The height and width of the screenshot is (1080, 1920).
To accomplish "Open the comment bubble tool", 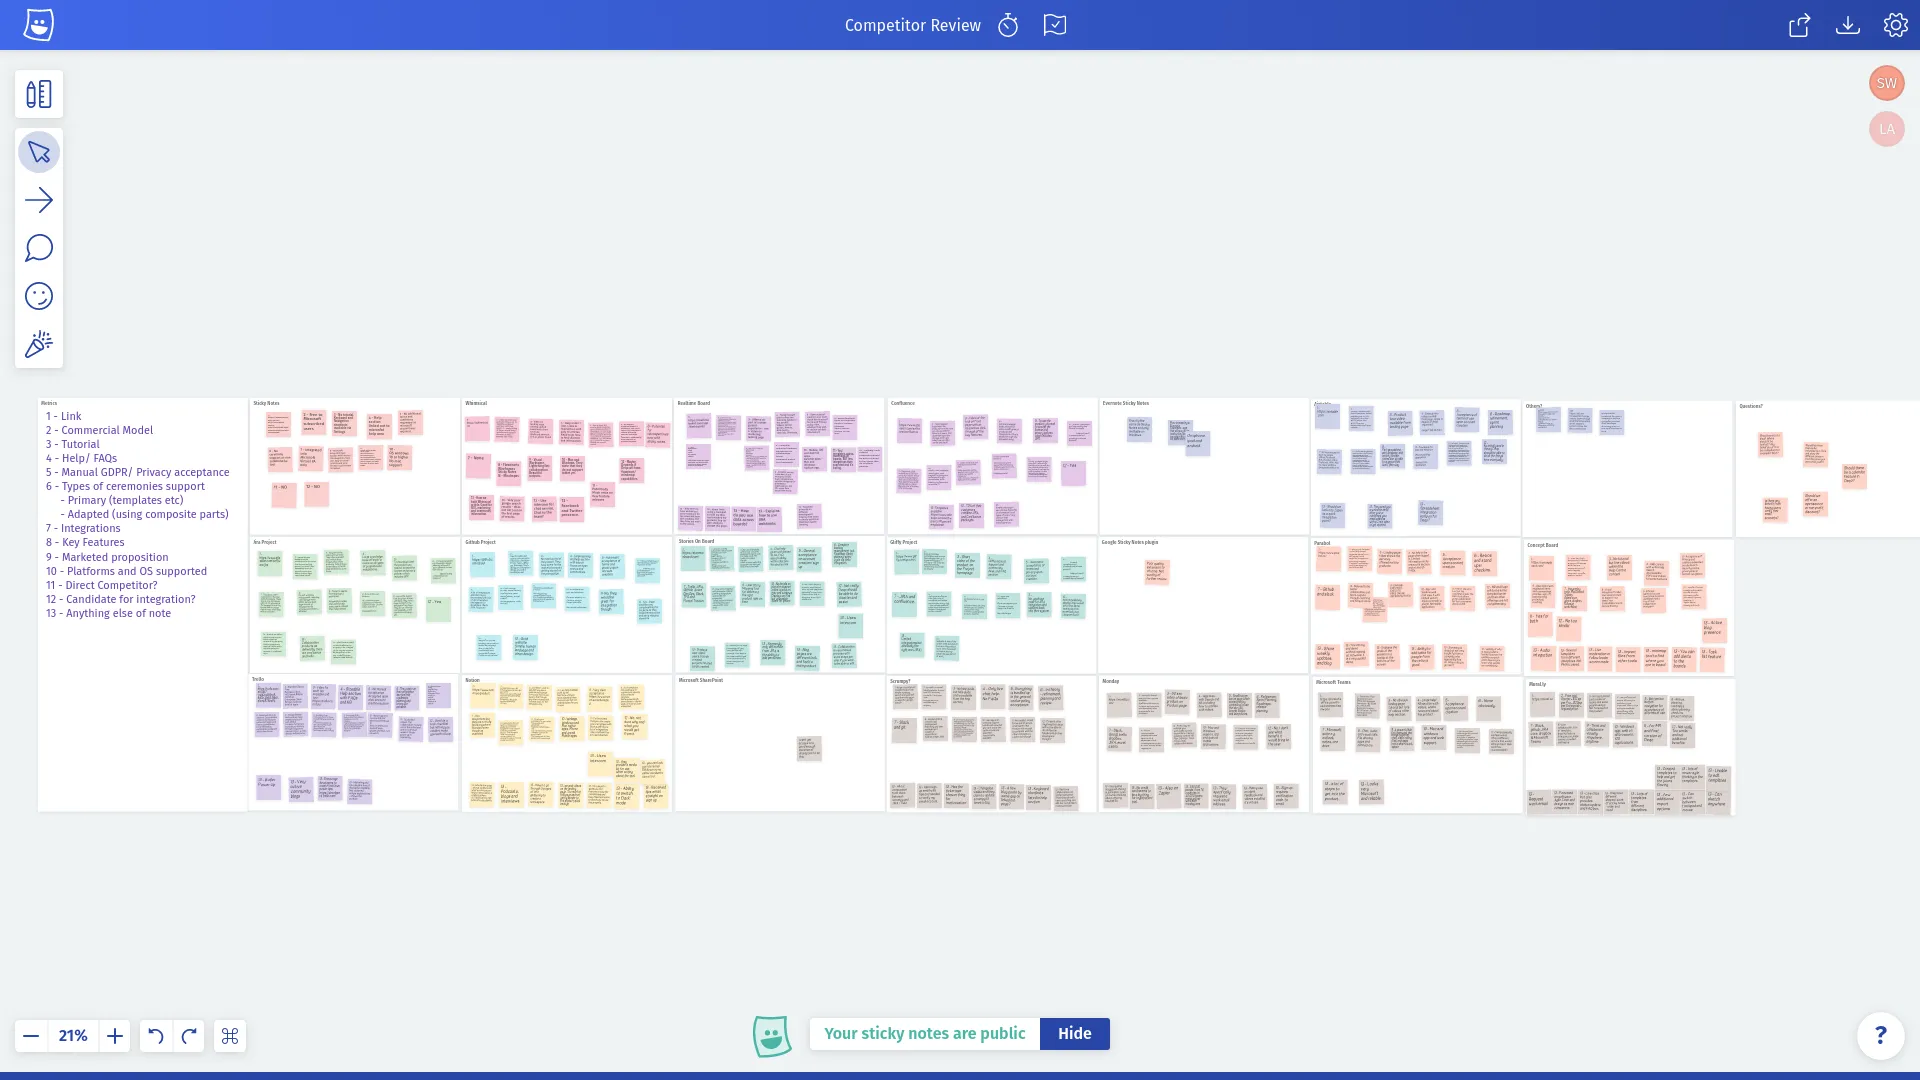I will coord(39,248).
